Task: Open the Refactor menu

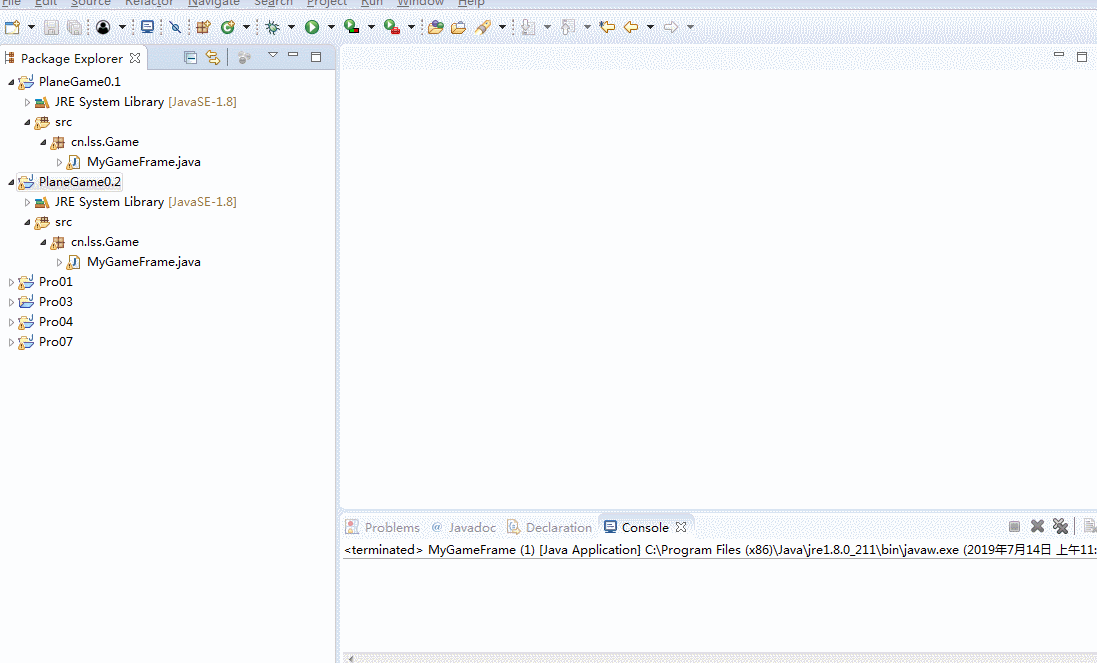Action: pyautogui.click(x=149, y=3)
